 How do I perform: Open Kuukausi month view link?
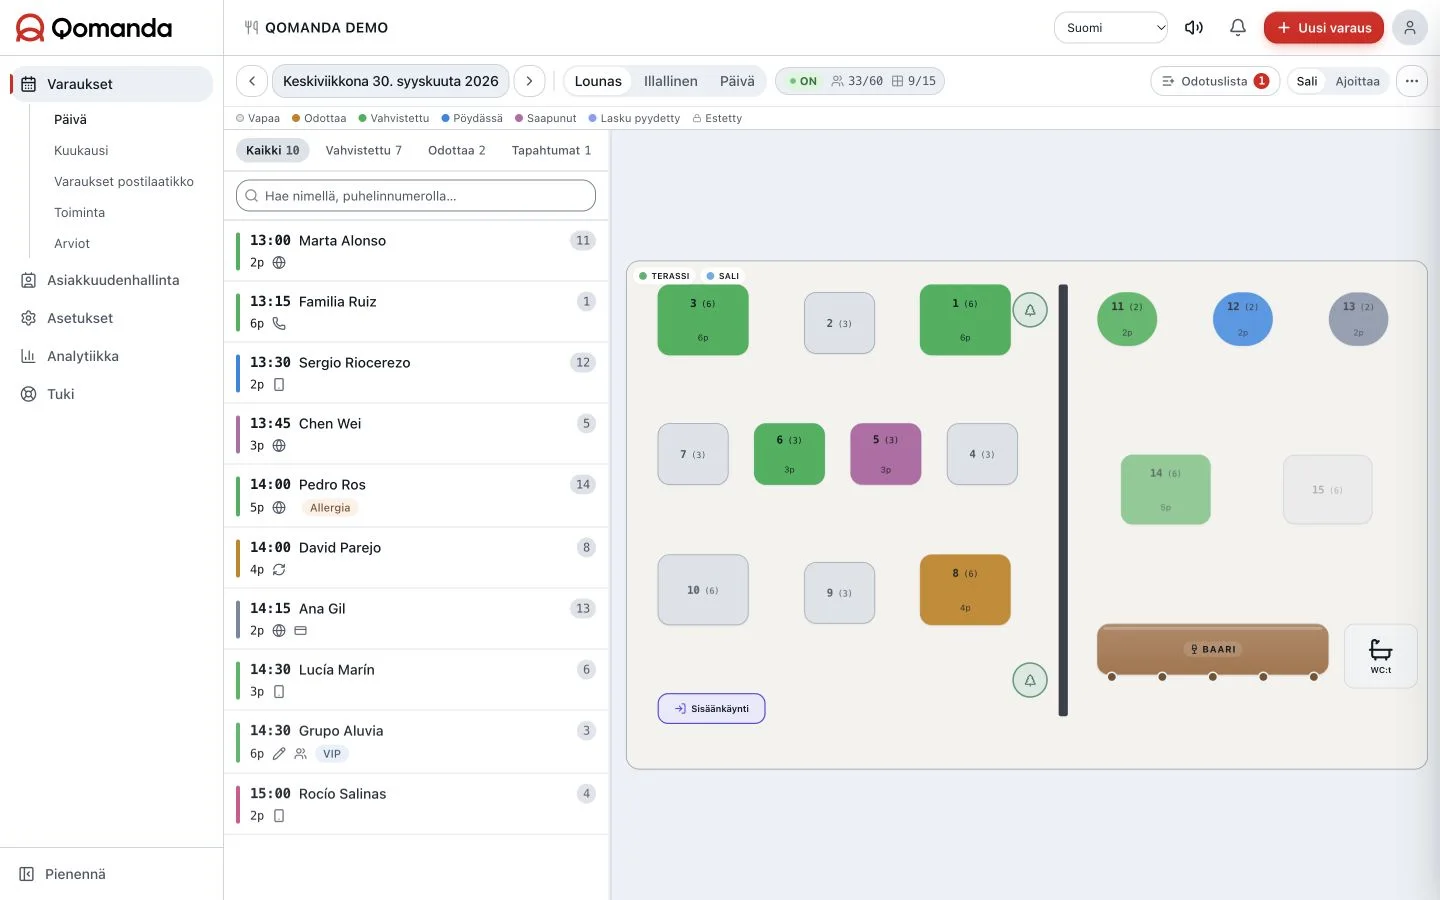[81, 150]
